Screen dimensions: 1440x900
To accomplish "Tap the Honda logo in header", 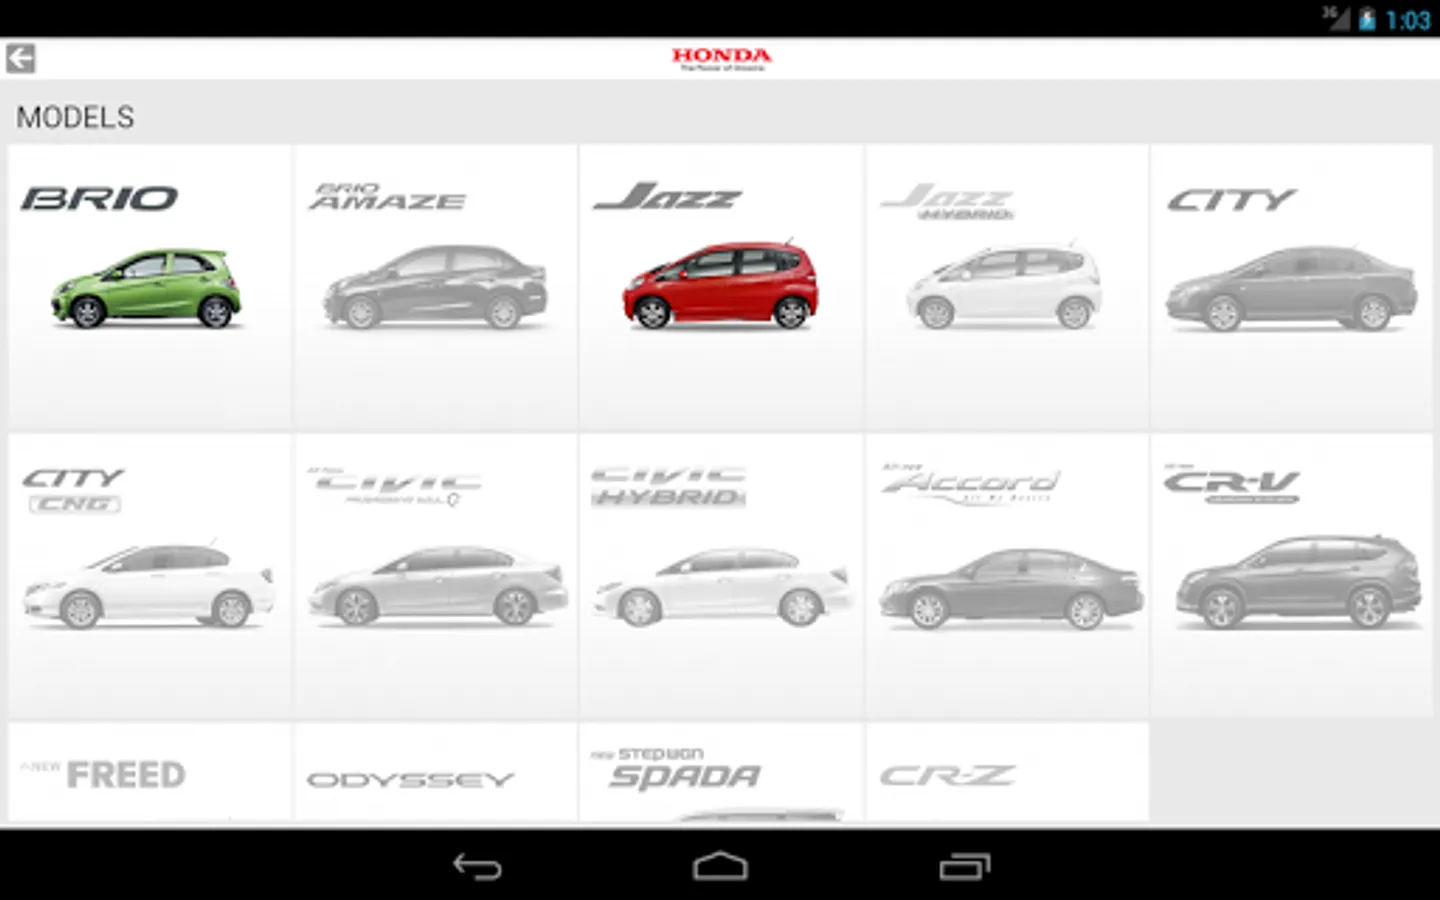I will tap(721, 59).
